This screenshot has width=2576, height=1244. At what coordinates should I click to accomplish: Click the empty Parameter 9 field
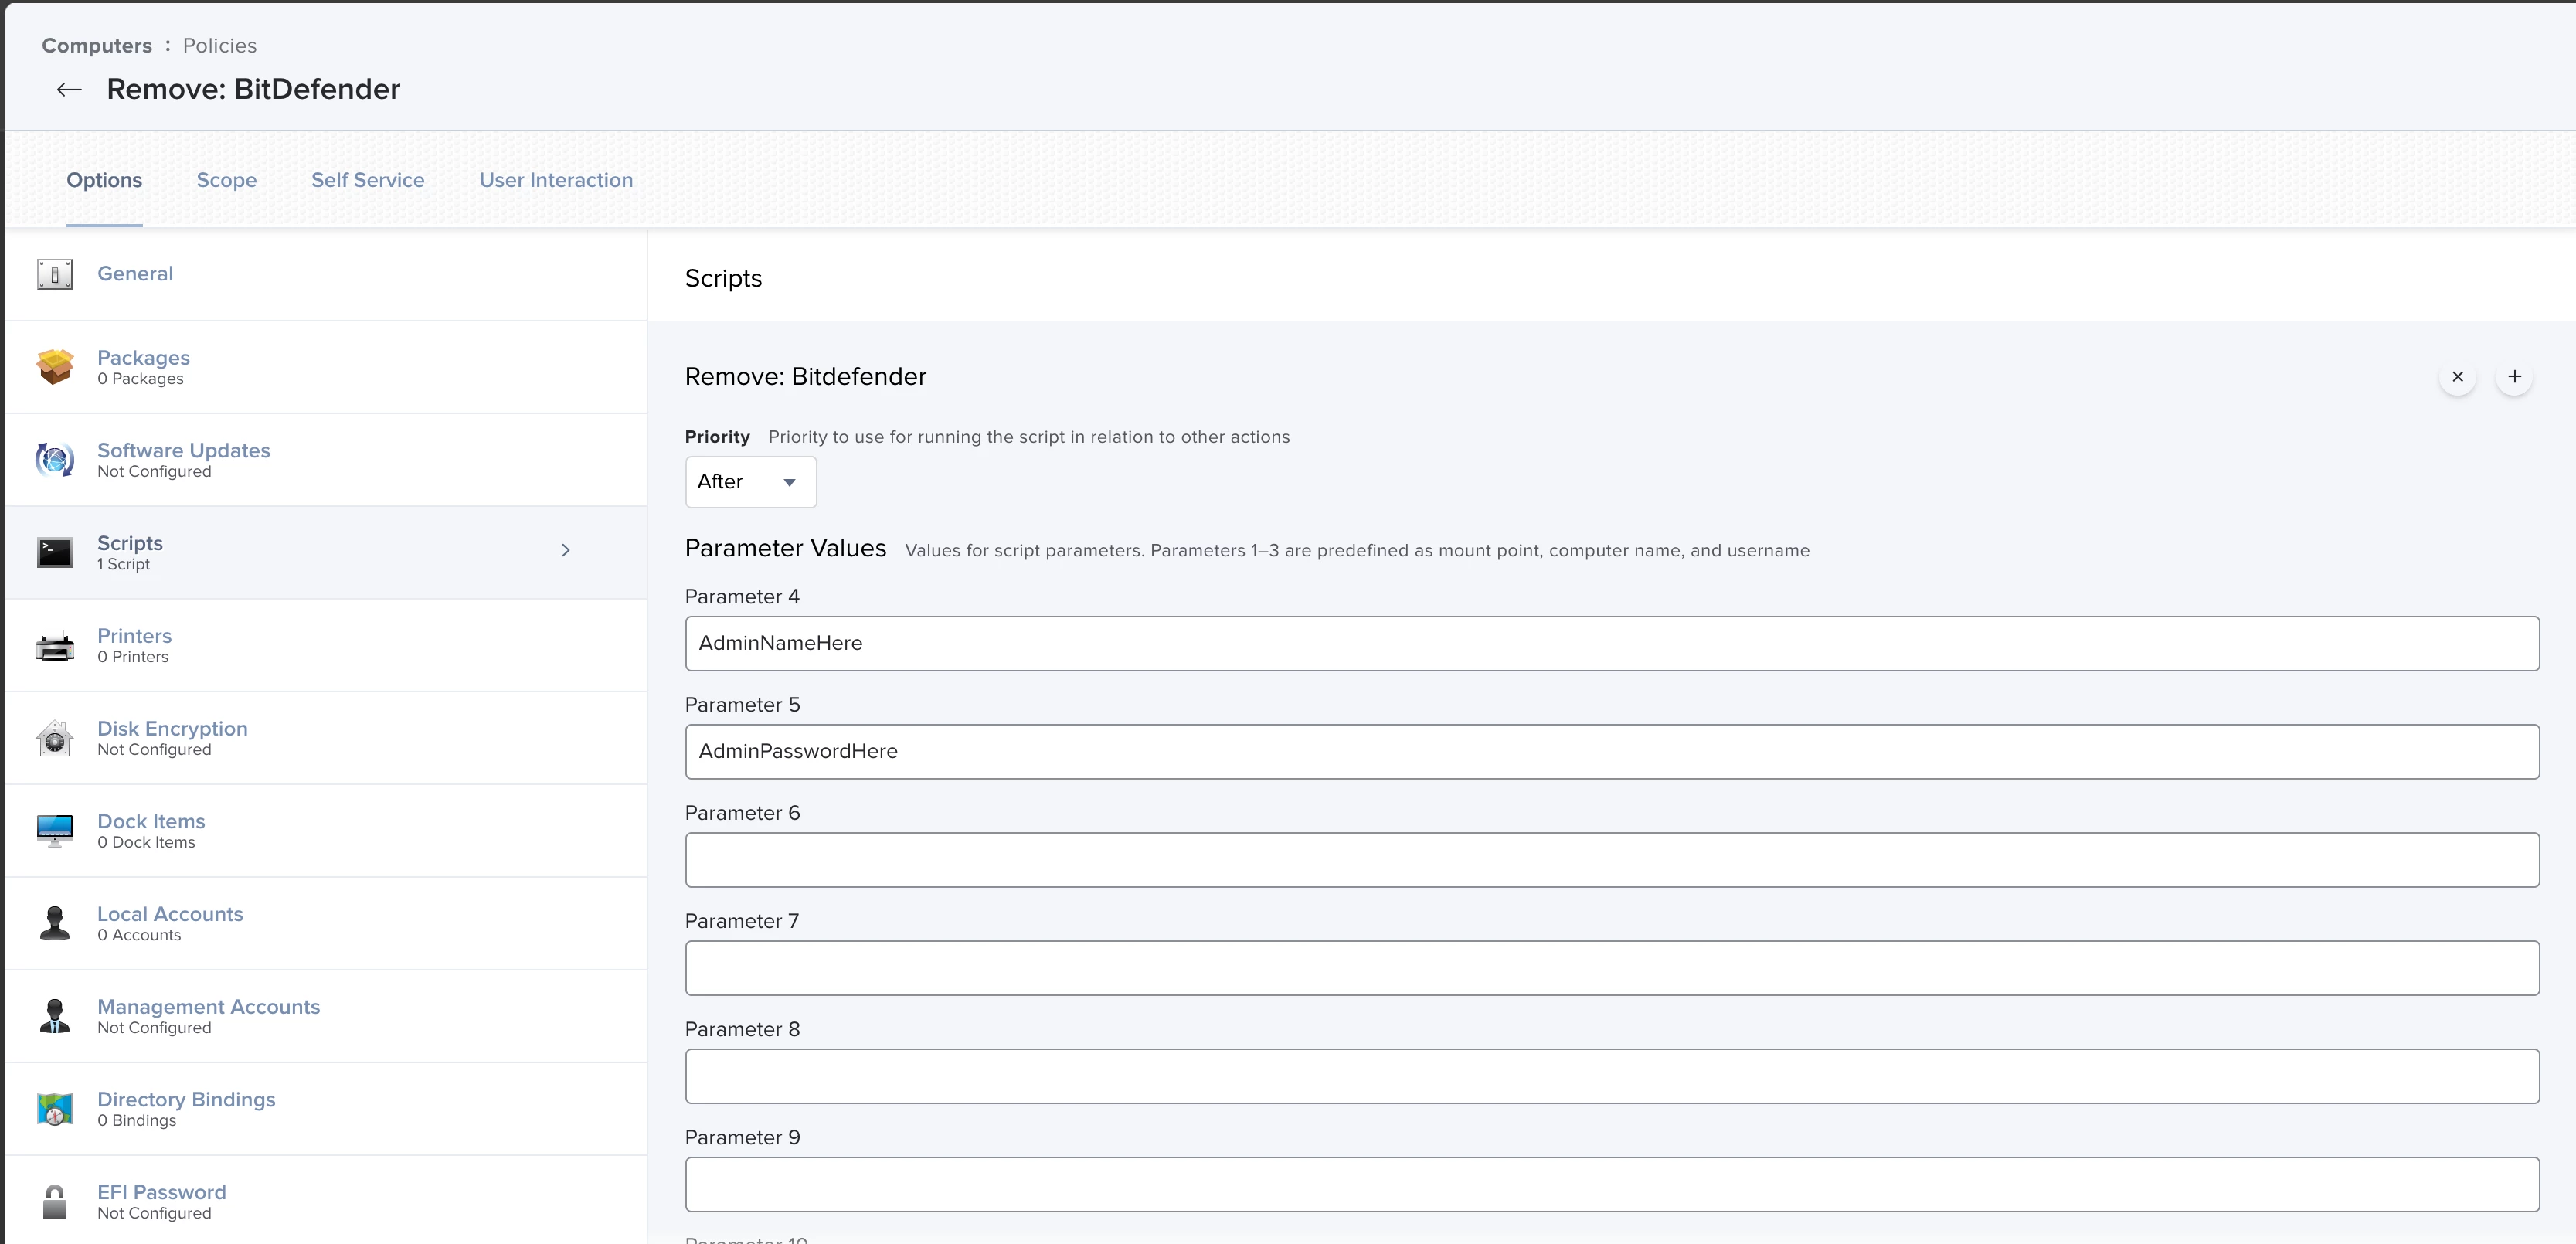1612,1184
